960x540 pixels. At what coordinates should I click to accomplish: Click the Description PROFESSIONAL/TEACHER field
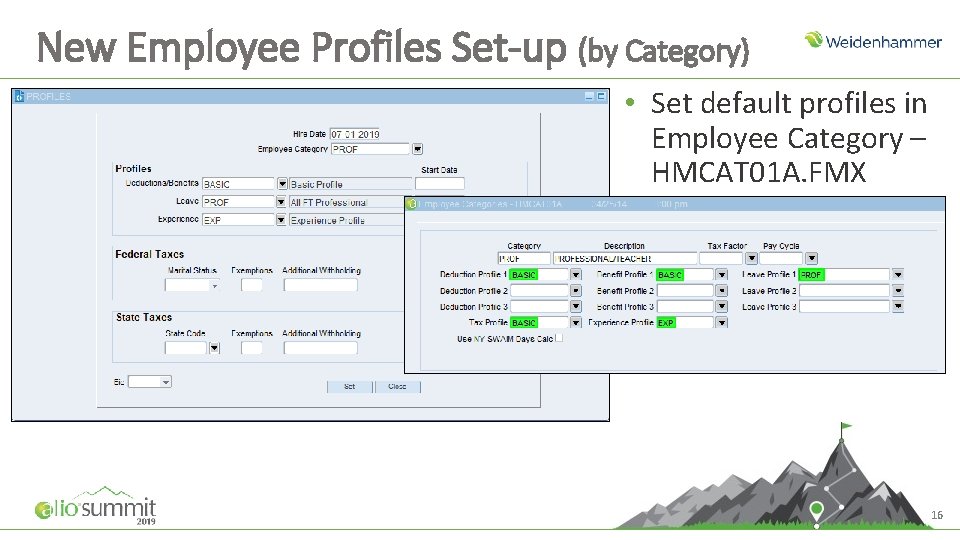pos(625,258)
